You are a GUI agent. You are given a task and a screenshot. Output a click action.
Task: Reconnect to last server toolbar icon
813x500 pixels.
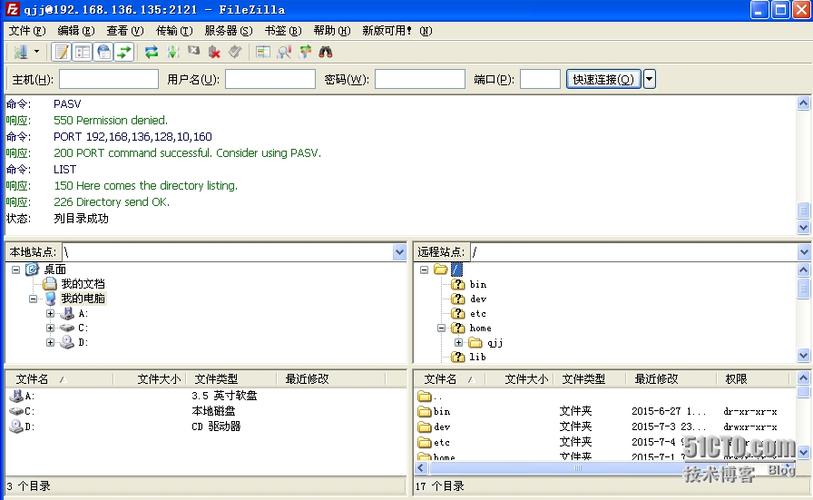[x=235, y=52]
